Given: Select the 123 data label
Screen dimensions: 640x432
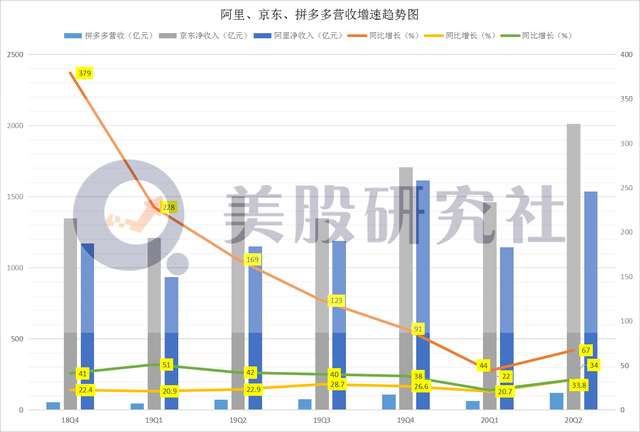Looking at the screenshot, I should click(336, 301).
